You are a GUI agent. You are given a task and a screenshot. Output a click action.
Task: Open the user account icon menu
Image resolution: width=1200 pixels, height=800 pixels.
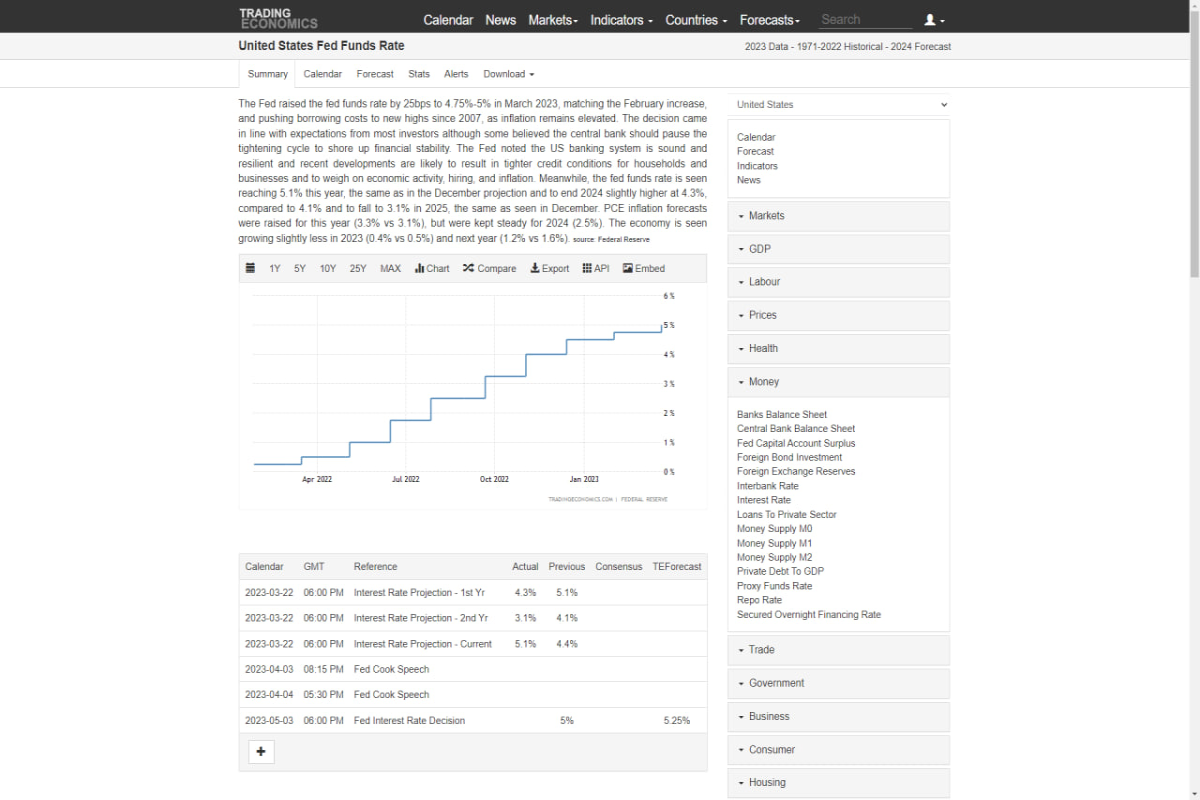click(934, 20)
